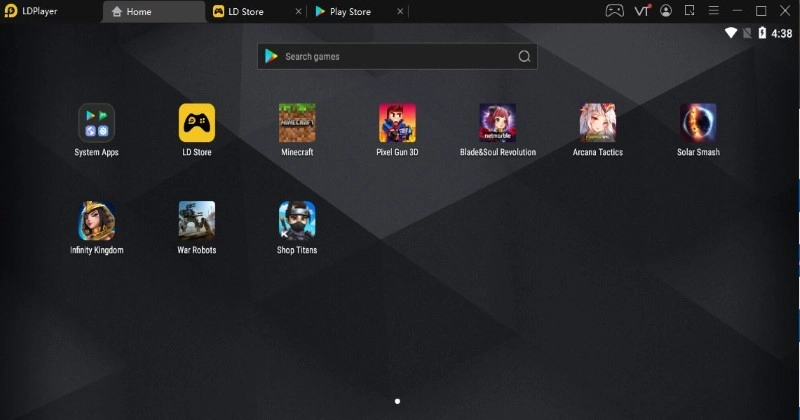Close the LDPlayer window

[x=785, y=11]
